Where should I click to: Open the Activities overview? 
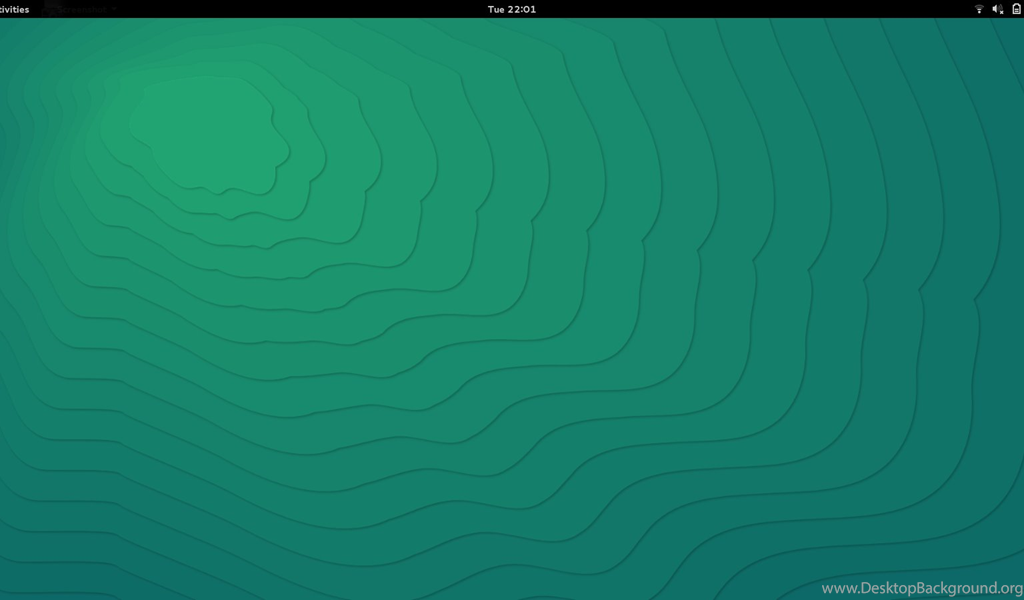point(14,9)
